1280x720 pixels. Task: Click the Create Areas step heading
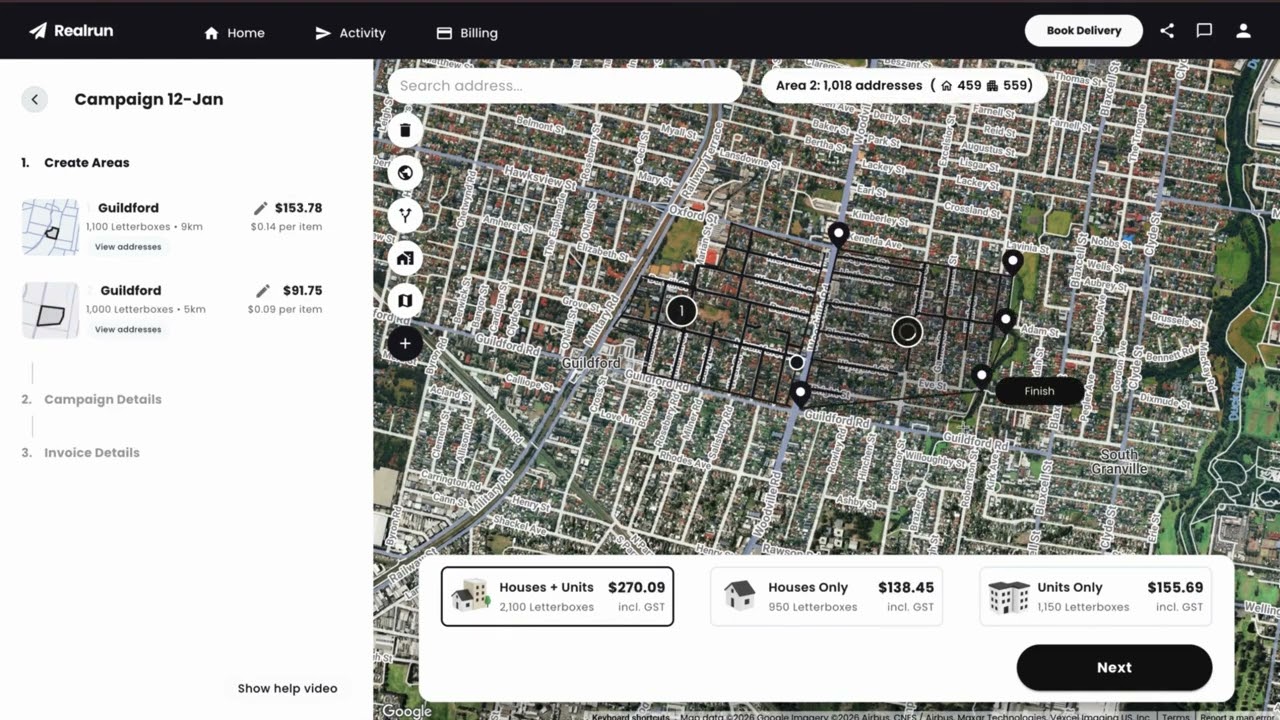[x=86, y=162]
